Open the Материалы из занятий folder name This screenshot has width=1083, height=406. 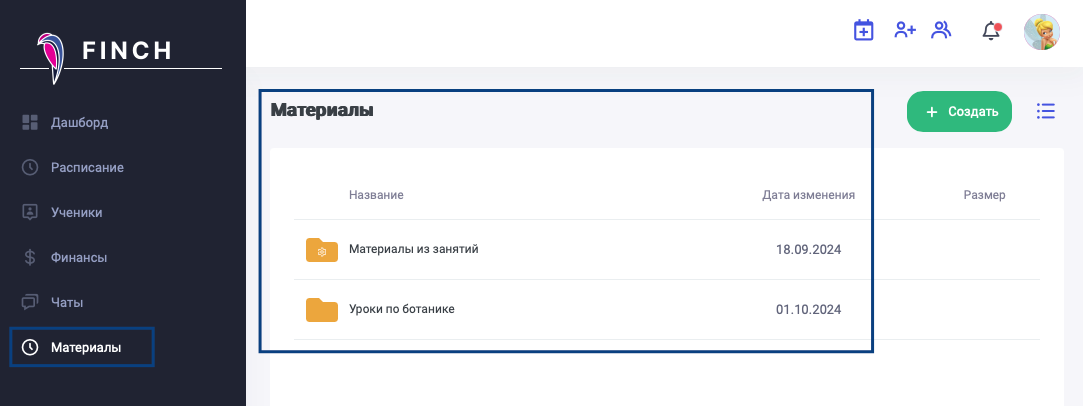tap(413, 249)
